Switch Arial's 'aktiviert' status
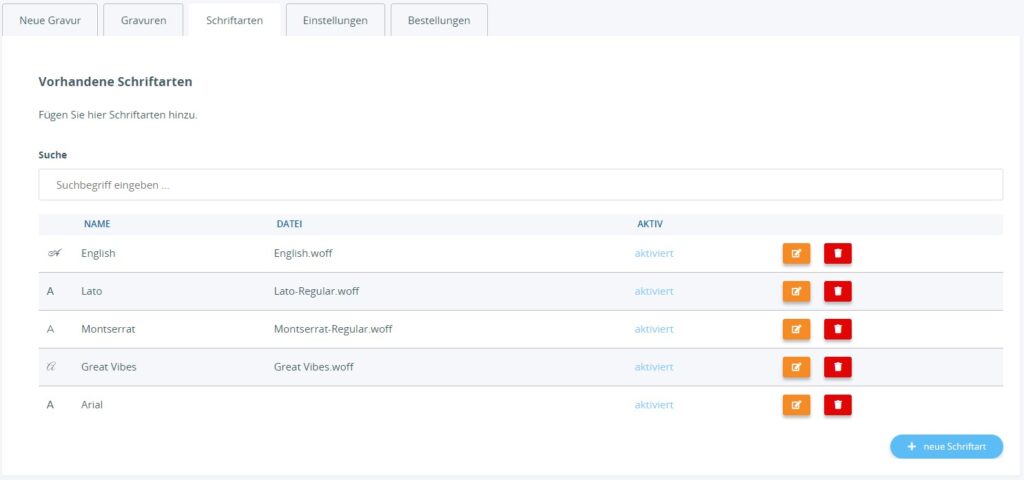The height and width of the screenshot is (480, 1024). point(654,405)
